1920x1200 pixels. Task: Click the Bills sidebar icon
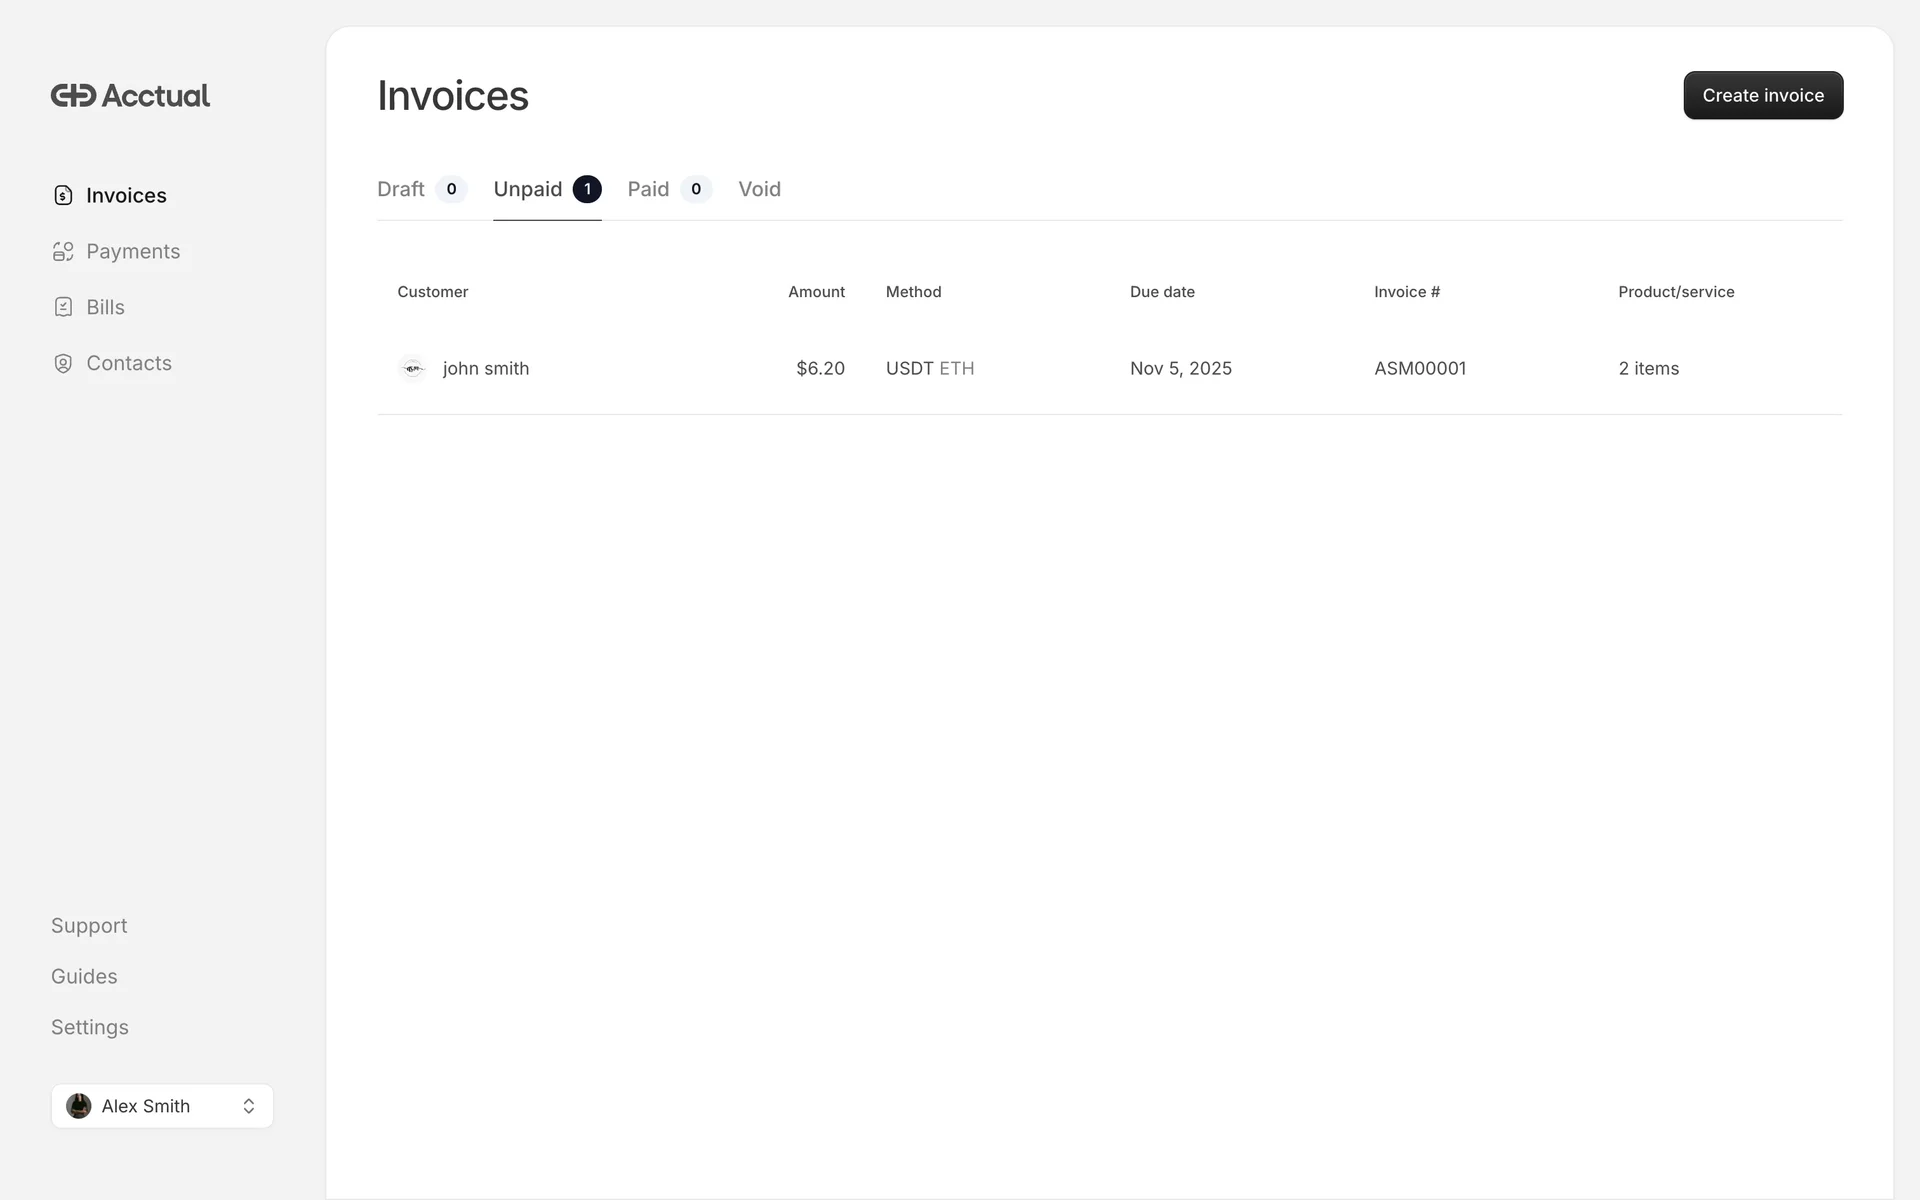63,307
